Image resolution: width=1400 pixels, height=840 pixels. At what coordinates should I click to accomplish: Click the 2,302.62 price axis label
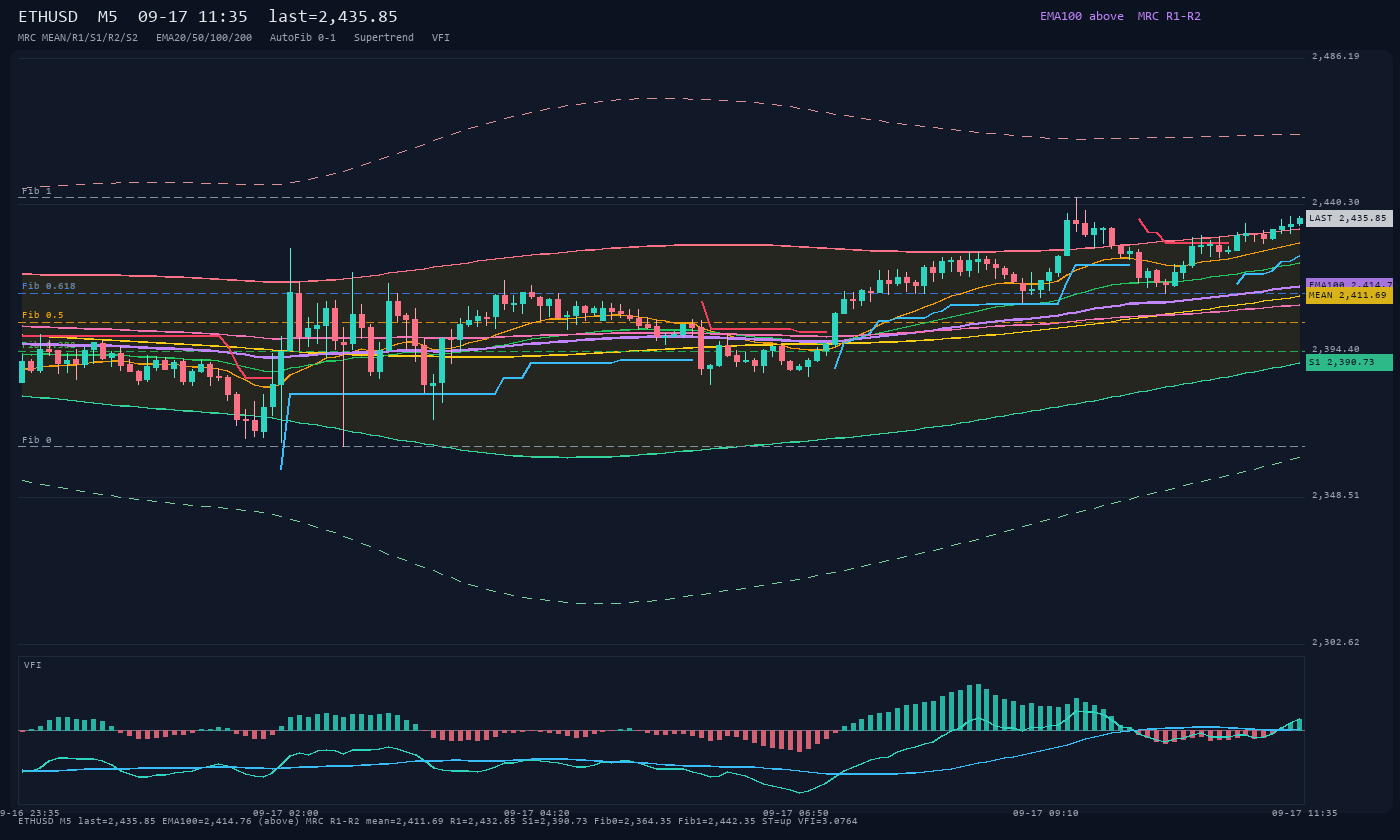coord(1336,642)
